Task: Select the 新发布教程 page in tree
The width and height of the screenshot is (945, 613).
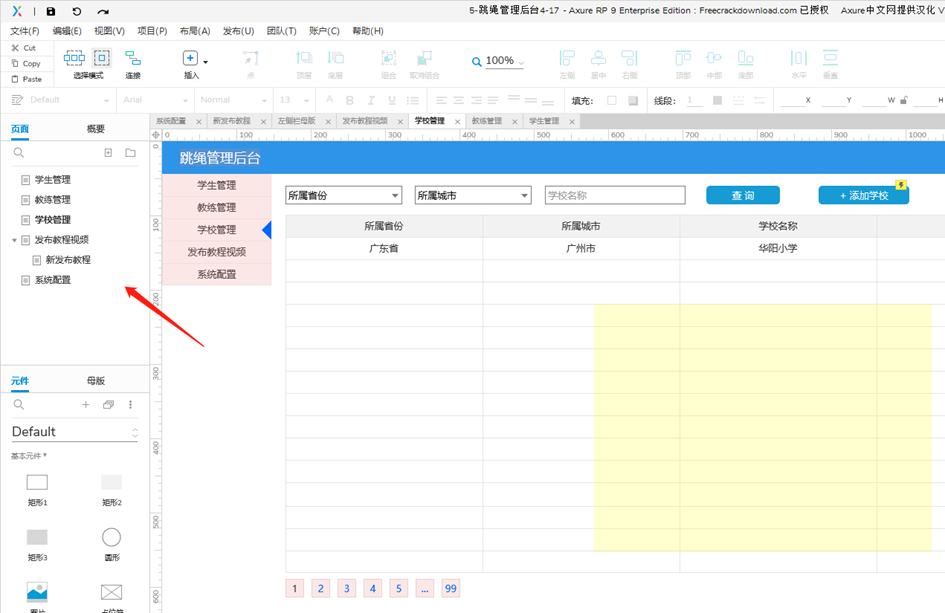Action: tap(68, 260)
